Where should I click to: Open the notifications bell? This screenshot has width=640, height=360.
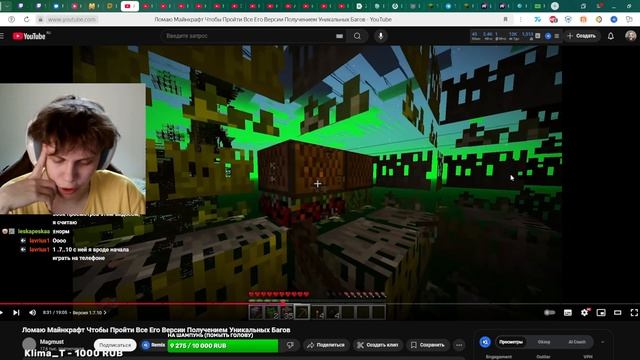(611, 36)
